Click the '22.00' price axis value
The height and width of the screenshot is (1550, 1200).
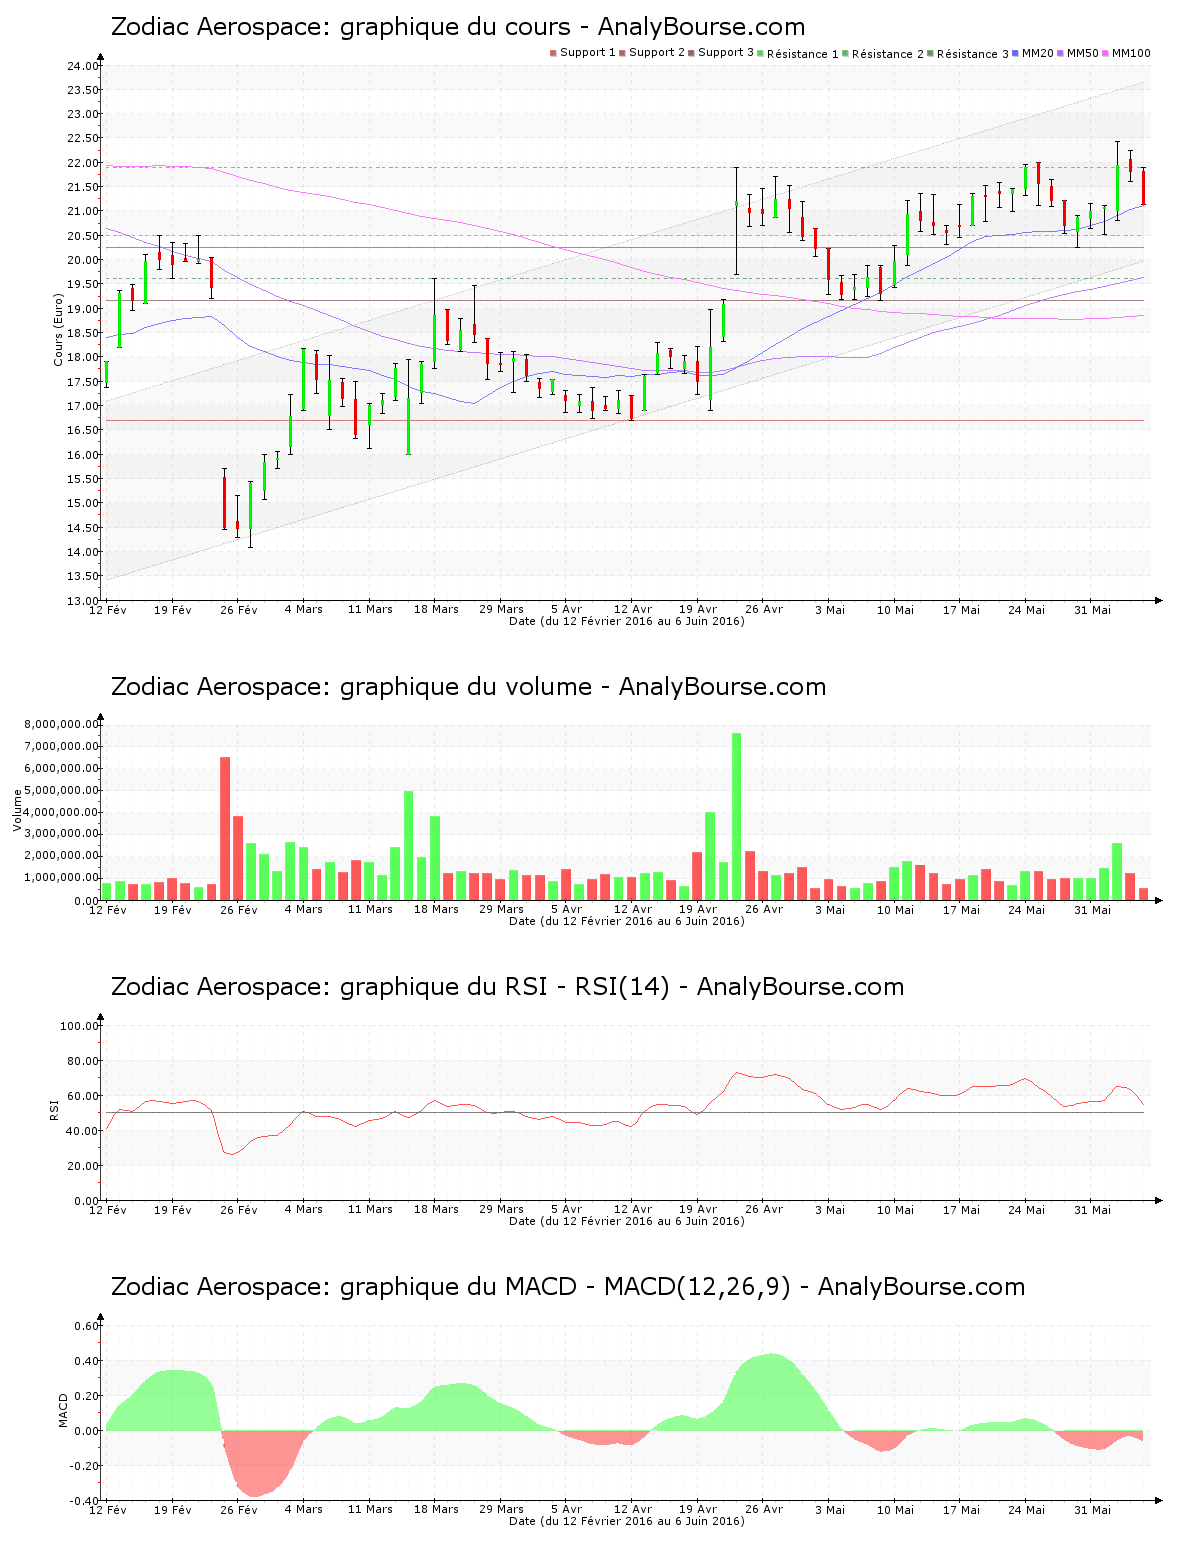[x=82, y=163]
